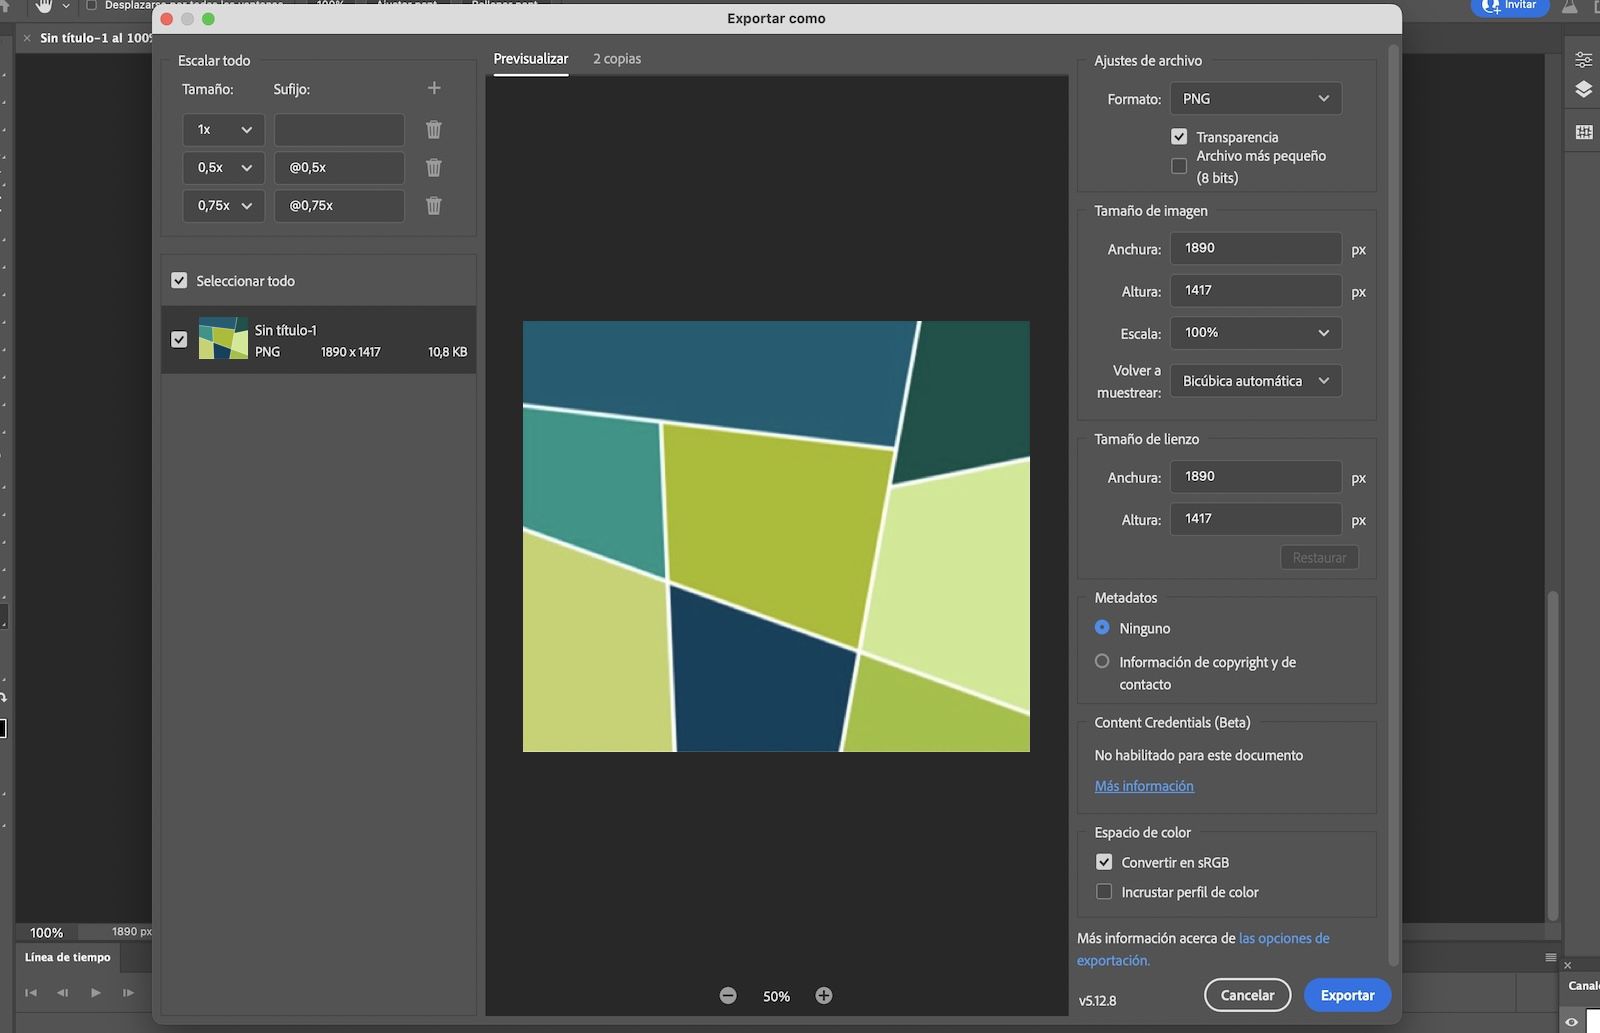Click the image Anchura input field
This screenshot has height=1033, width=1600.
tap(1255, 248)
